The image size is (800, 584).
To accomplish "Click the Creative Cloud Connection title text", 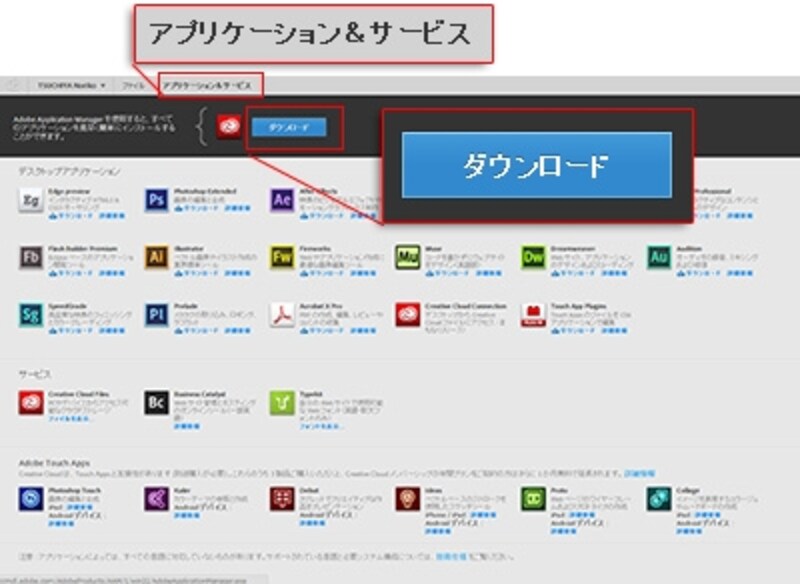I will pyautogui.click(x=466, y=306).
